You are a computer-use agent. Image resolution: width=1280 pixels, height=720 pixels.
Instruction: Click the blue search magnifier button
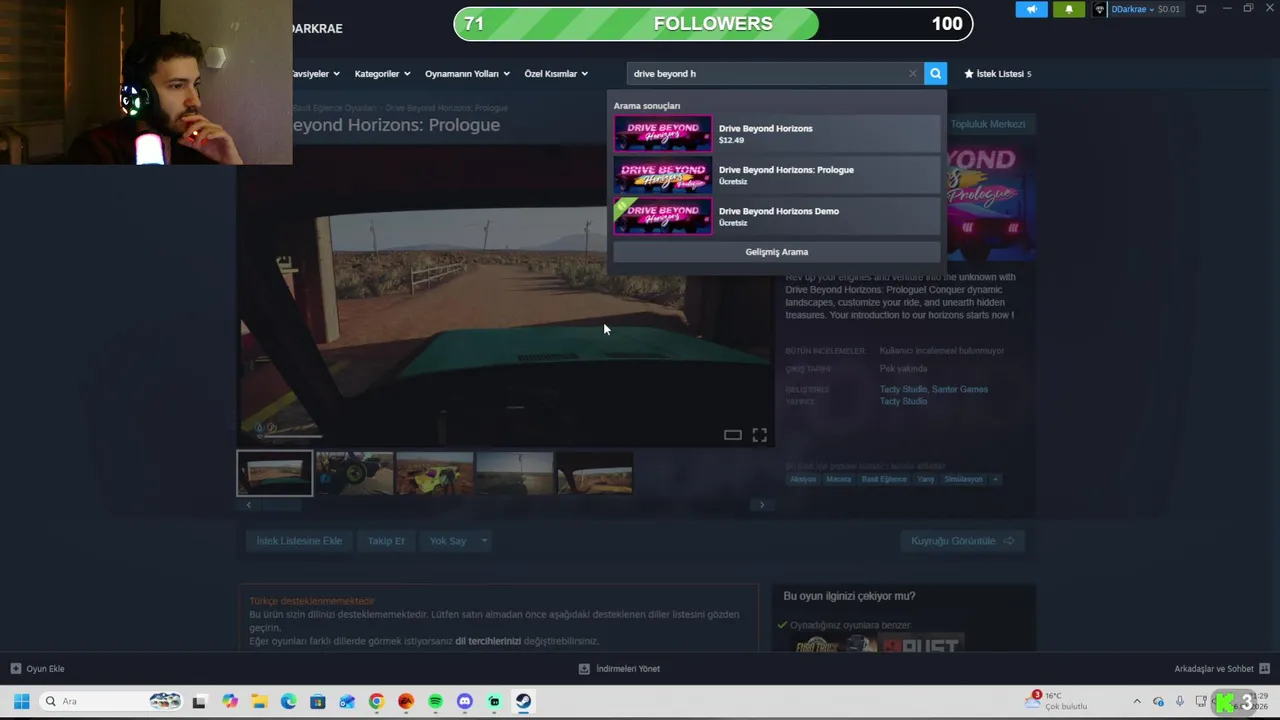point(935,73)
